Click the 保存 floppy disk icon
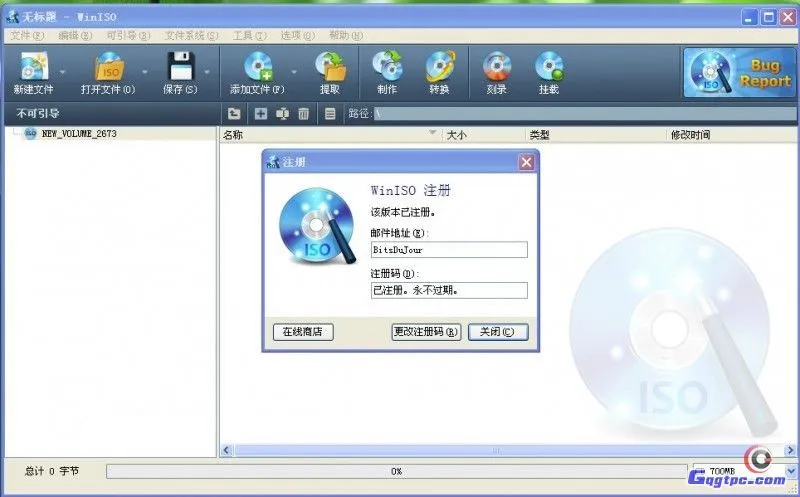The height and width of the screenshot is (497, 800). (x=181, y=66)
